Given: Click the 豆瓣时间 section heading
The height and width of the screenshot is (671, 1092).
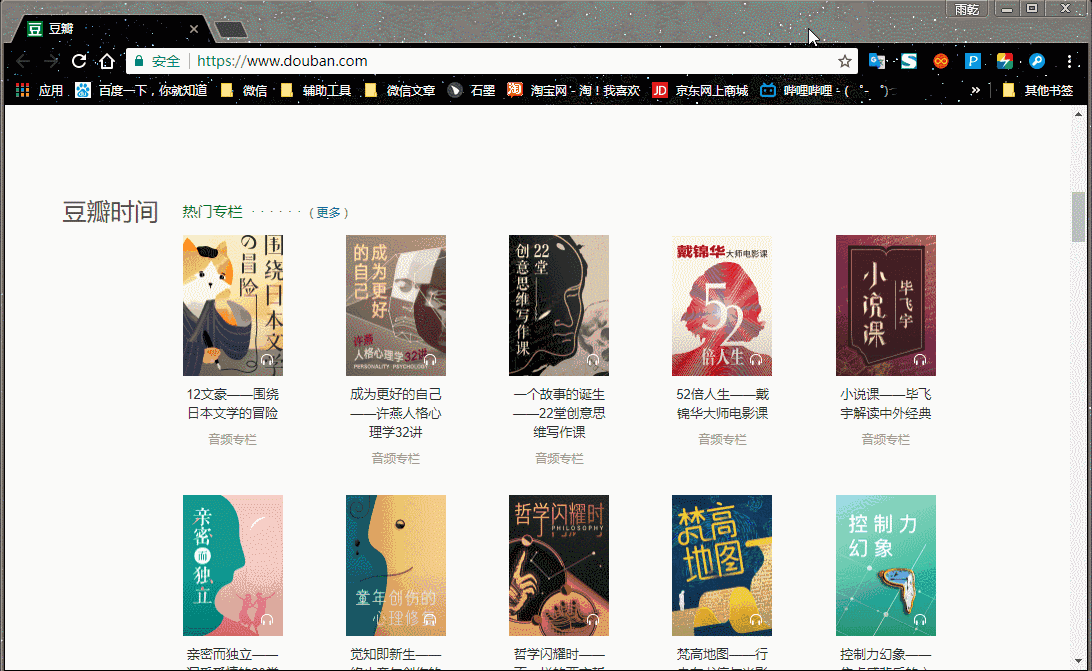Looking at the screenshot, I should tap(111, 212).
